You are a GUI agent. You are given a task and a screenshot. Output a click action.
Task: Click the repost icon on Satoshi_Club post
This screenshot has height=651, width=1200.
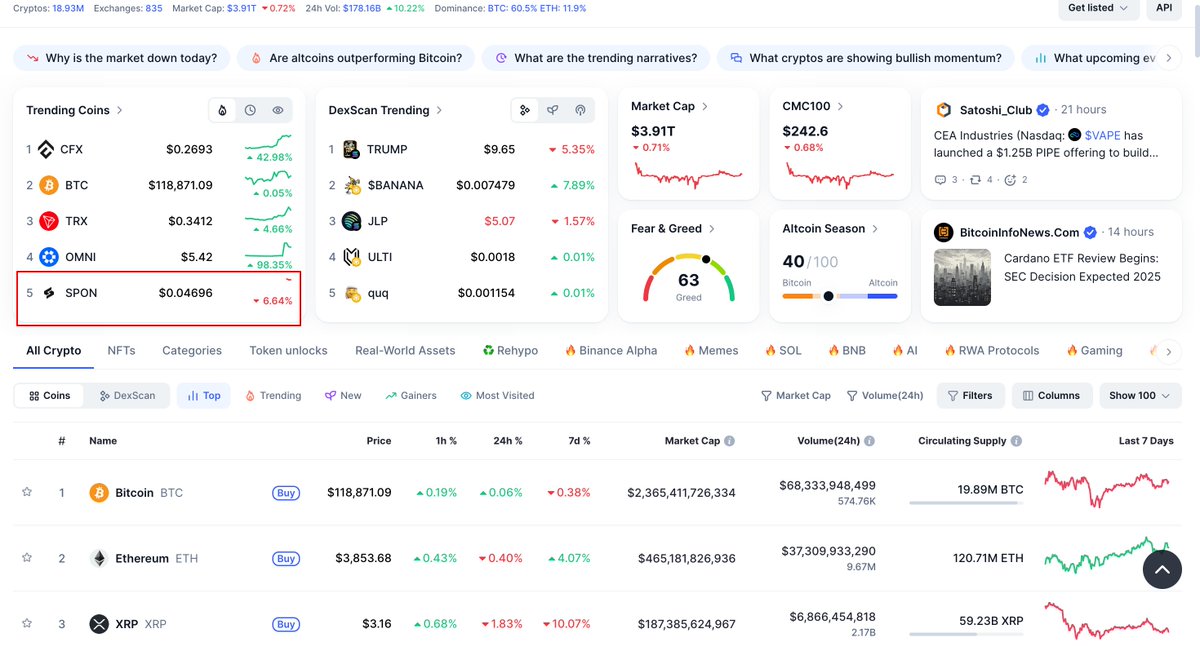(974, 180)
